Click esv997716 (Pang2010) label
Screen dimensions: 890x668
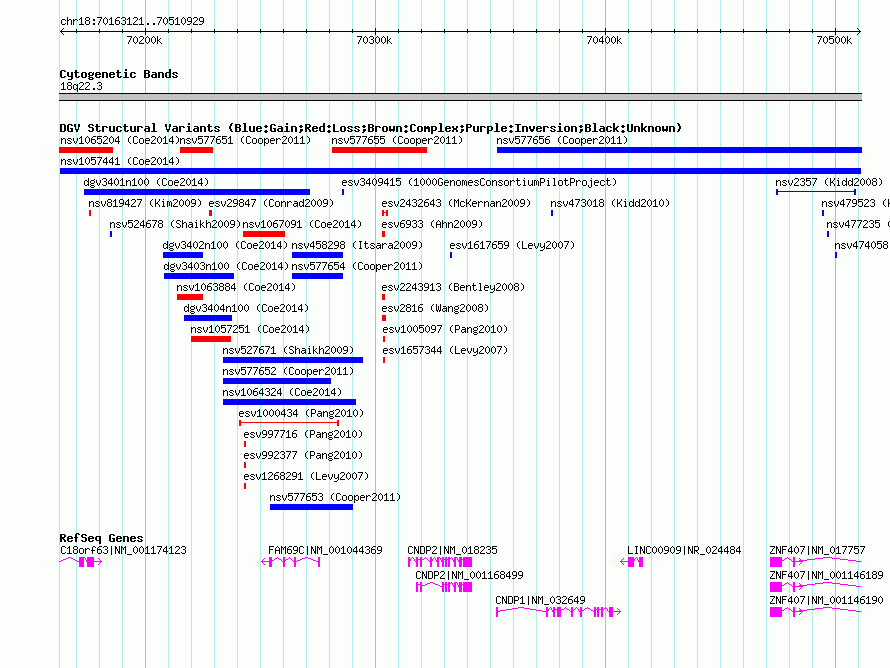point(303,434)
